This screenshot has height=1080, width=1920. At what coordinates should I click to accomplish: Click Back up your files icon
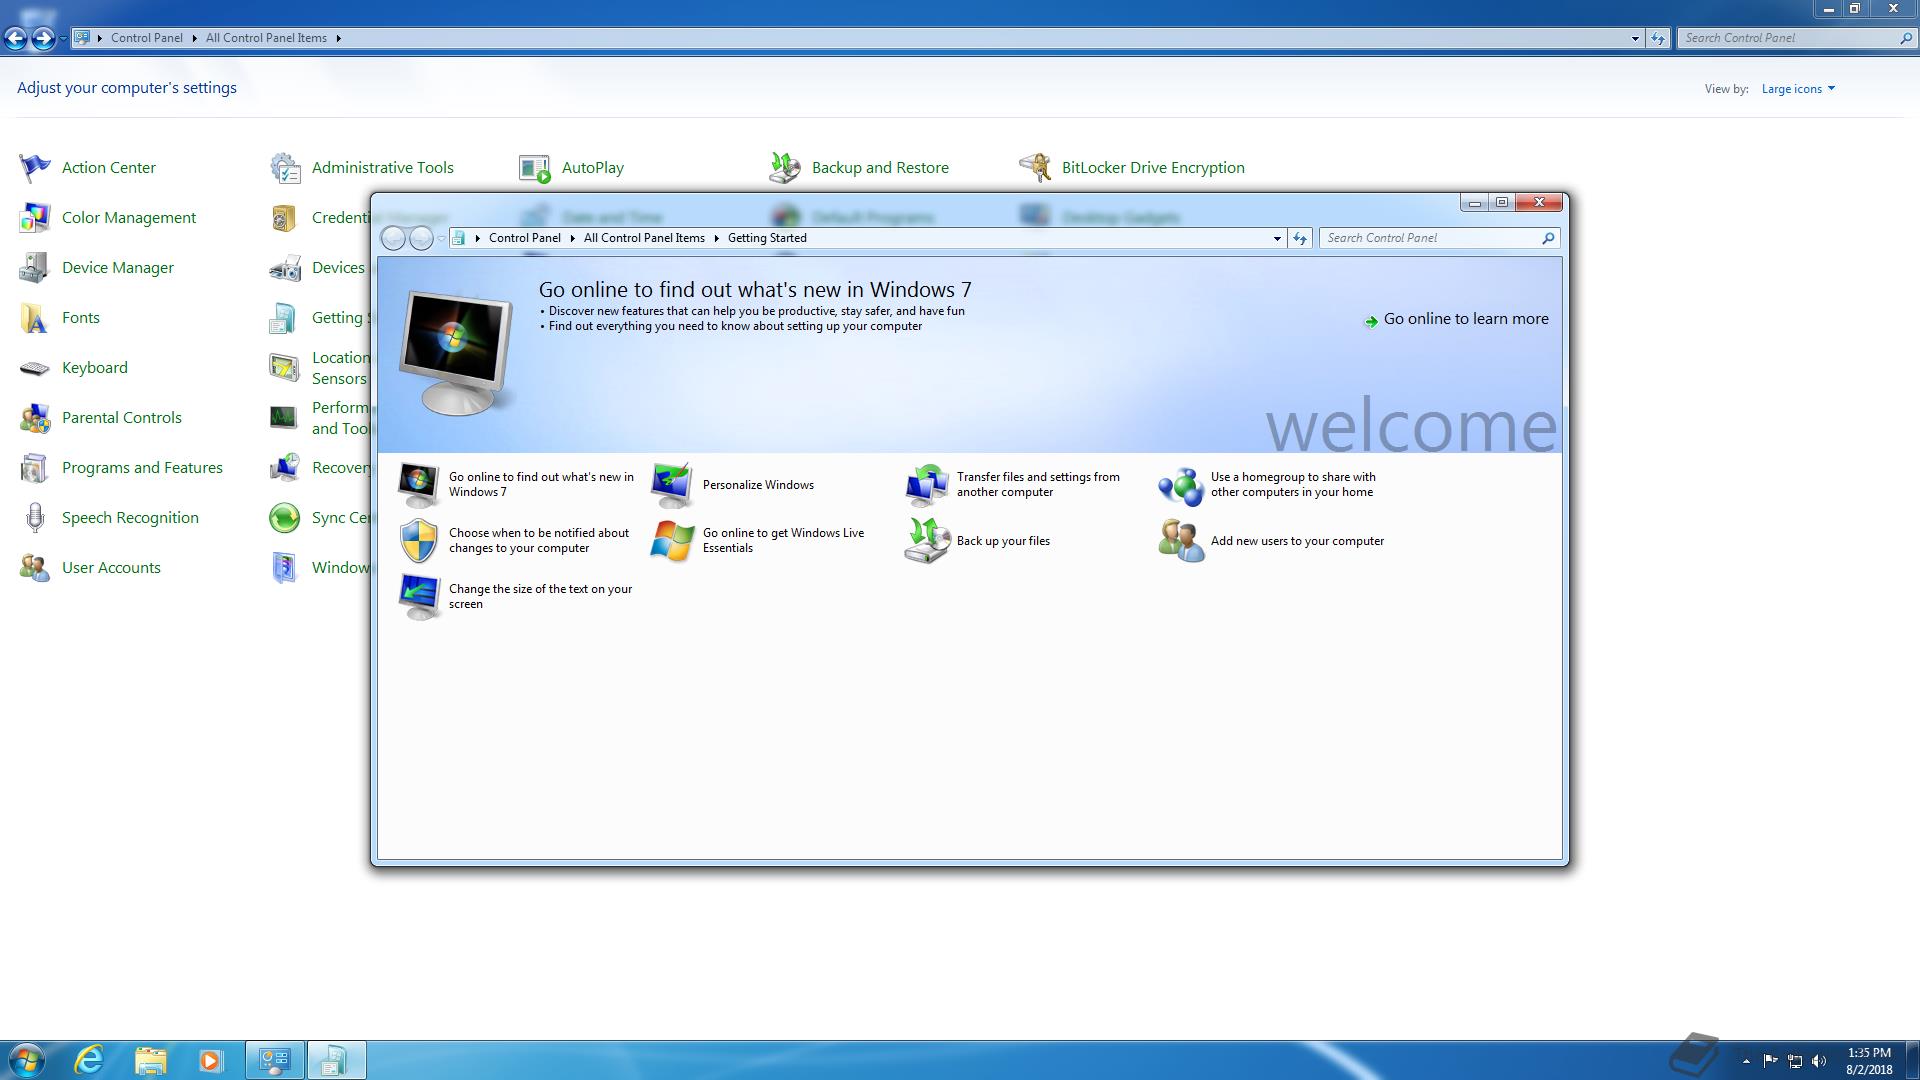click(x=926, y=541)
